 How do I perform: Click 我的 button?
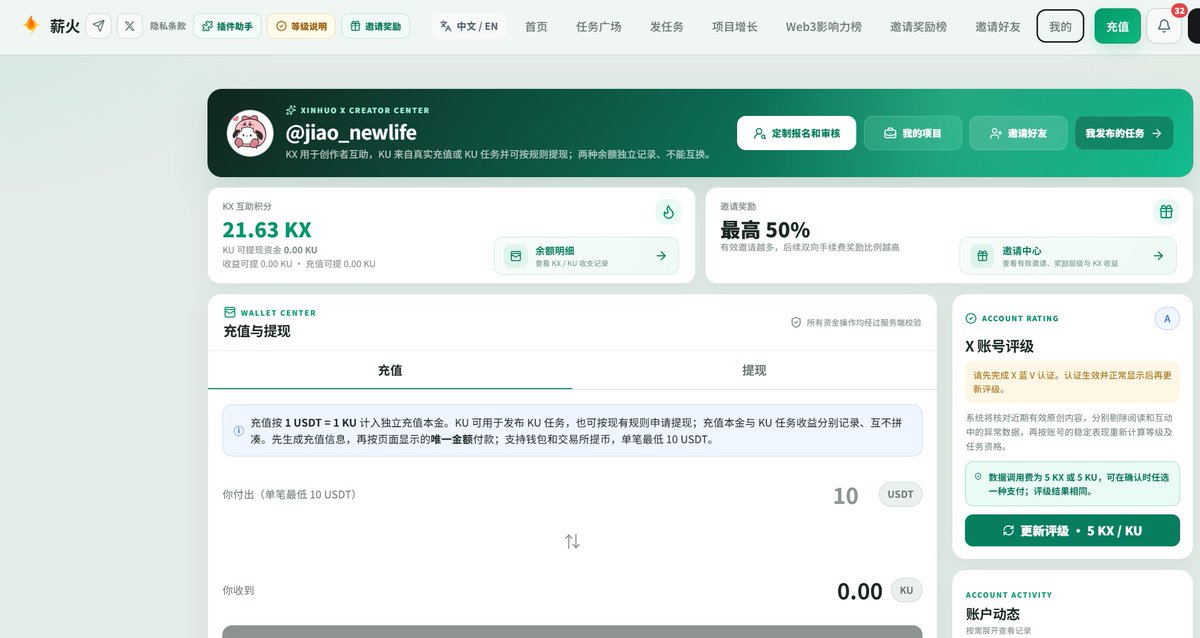(x=1060, y=26)
